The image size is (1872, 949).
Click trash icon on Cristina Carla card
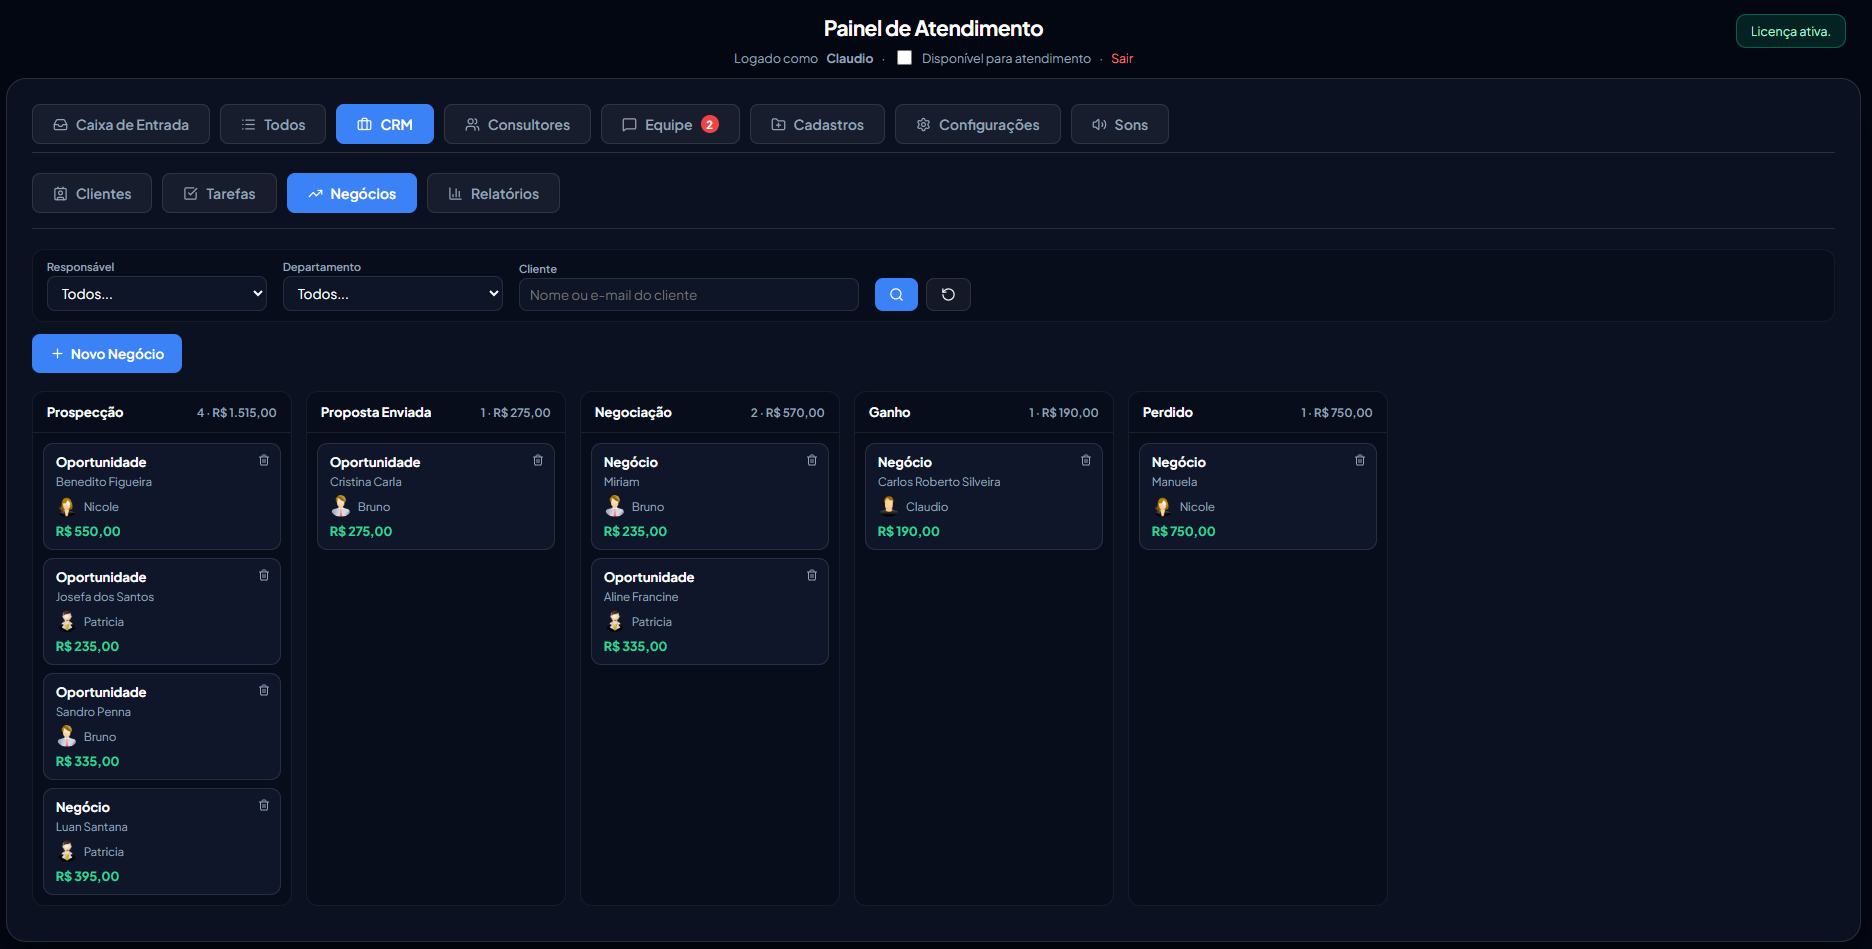538,460
